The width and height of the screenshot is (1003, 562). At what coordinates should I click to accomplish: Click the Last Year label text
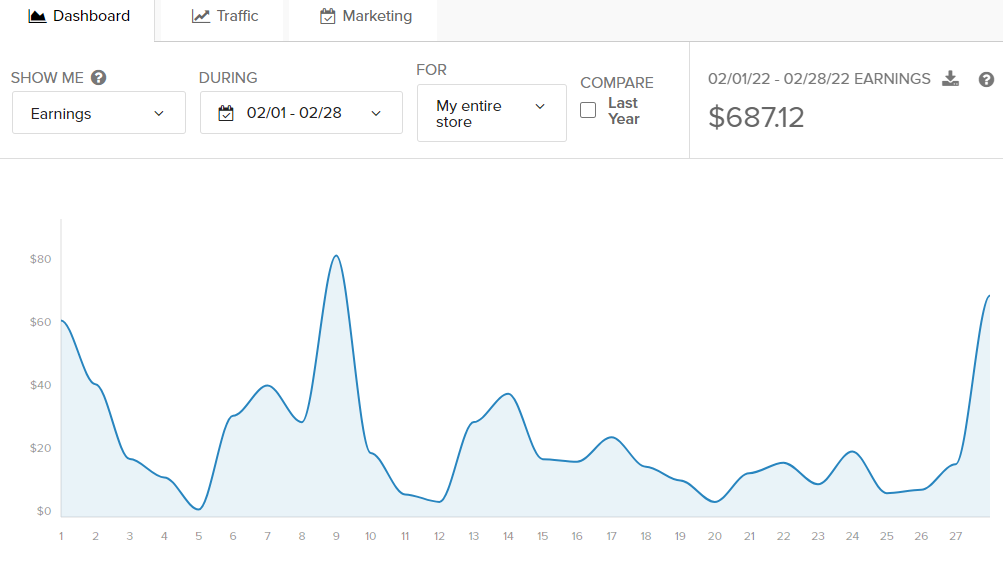pos(623,110)
